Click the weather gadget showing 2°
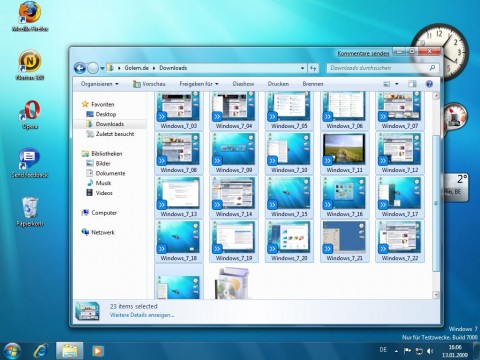 tap(456, 187)
